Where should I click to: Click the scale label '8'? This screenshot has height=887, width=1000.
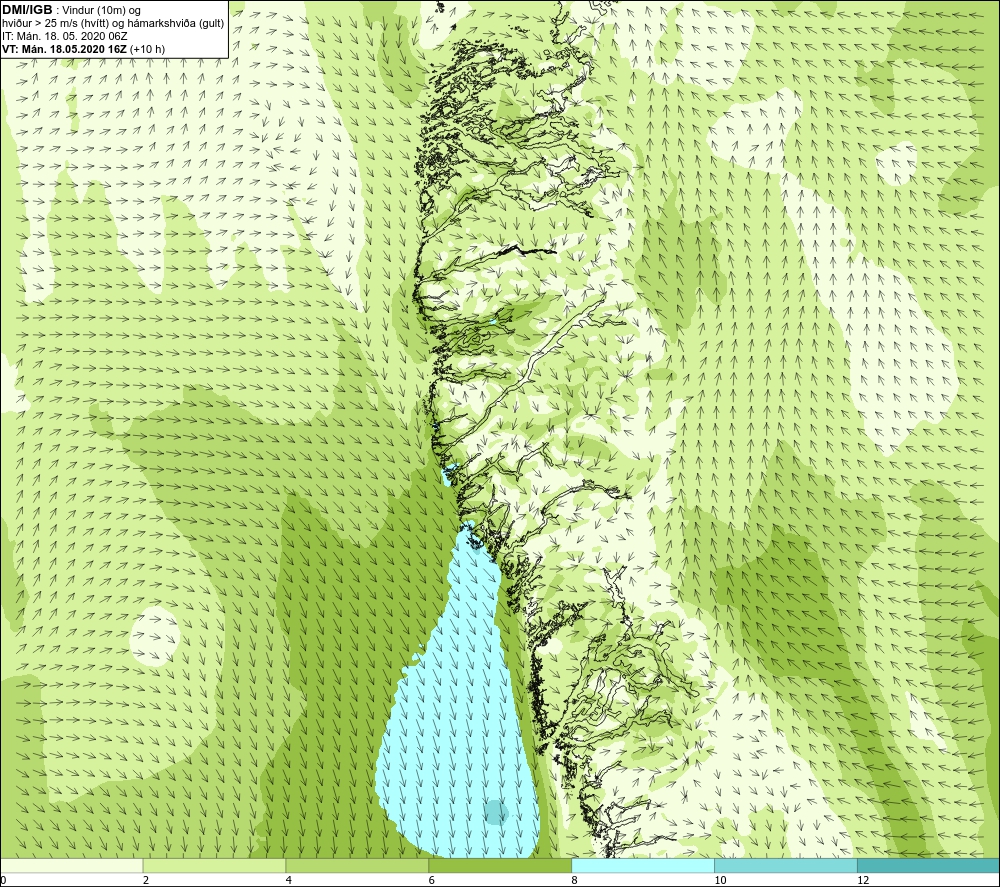(x=575, y=880)
